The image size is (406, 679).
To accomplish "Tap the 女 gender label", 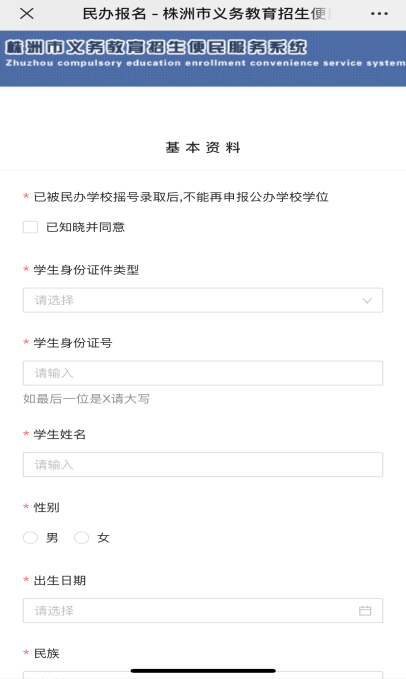I will coord(103,538).
